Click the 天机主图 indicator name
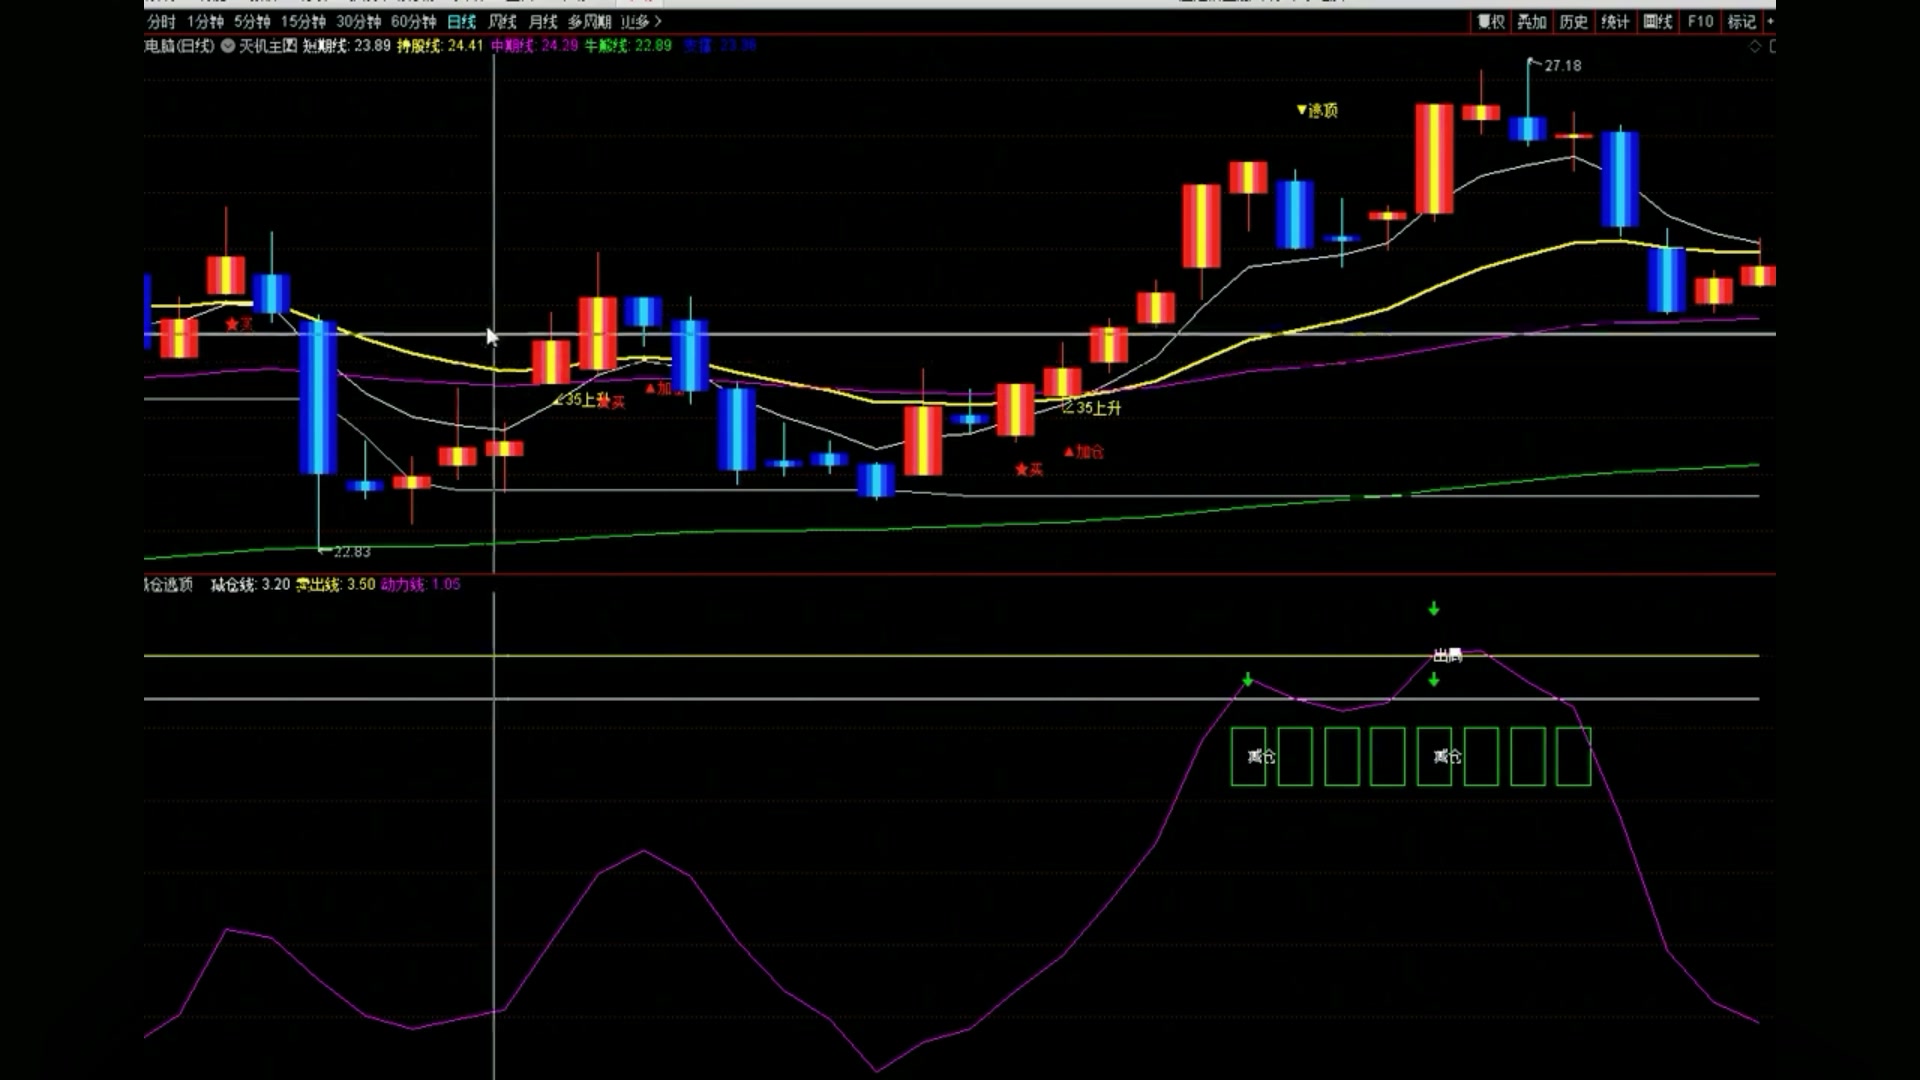The height and width of the screenshot is (1080, 1920). pyautogui.click(x=267, y=45)
